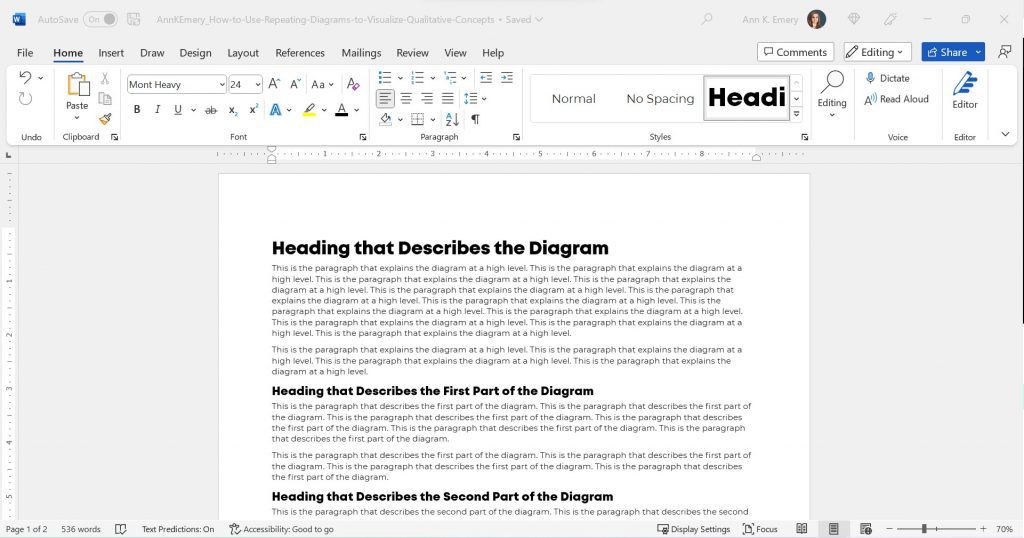This screenshot has width=1024, height=538.
Task: Switch to the Layout tab
Action: [x=243, y=53]
